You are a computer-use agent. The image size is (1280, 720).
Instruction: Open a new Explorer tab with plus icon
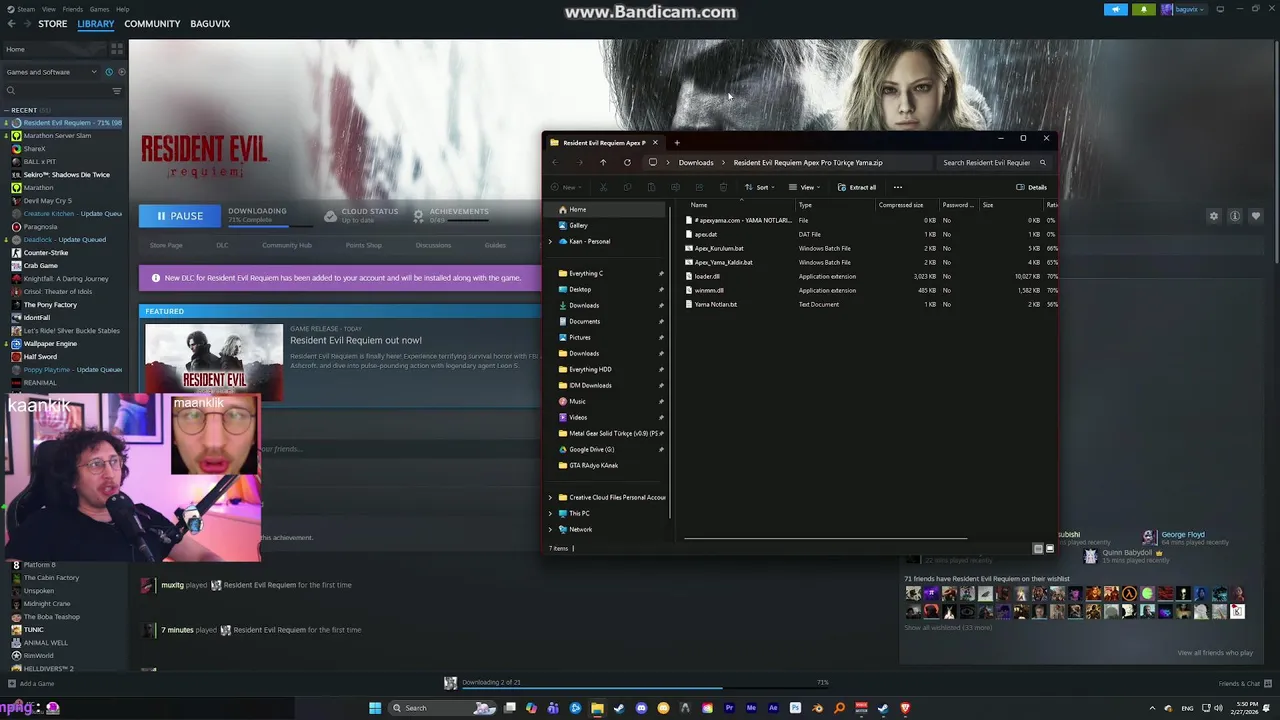point(677,142)
